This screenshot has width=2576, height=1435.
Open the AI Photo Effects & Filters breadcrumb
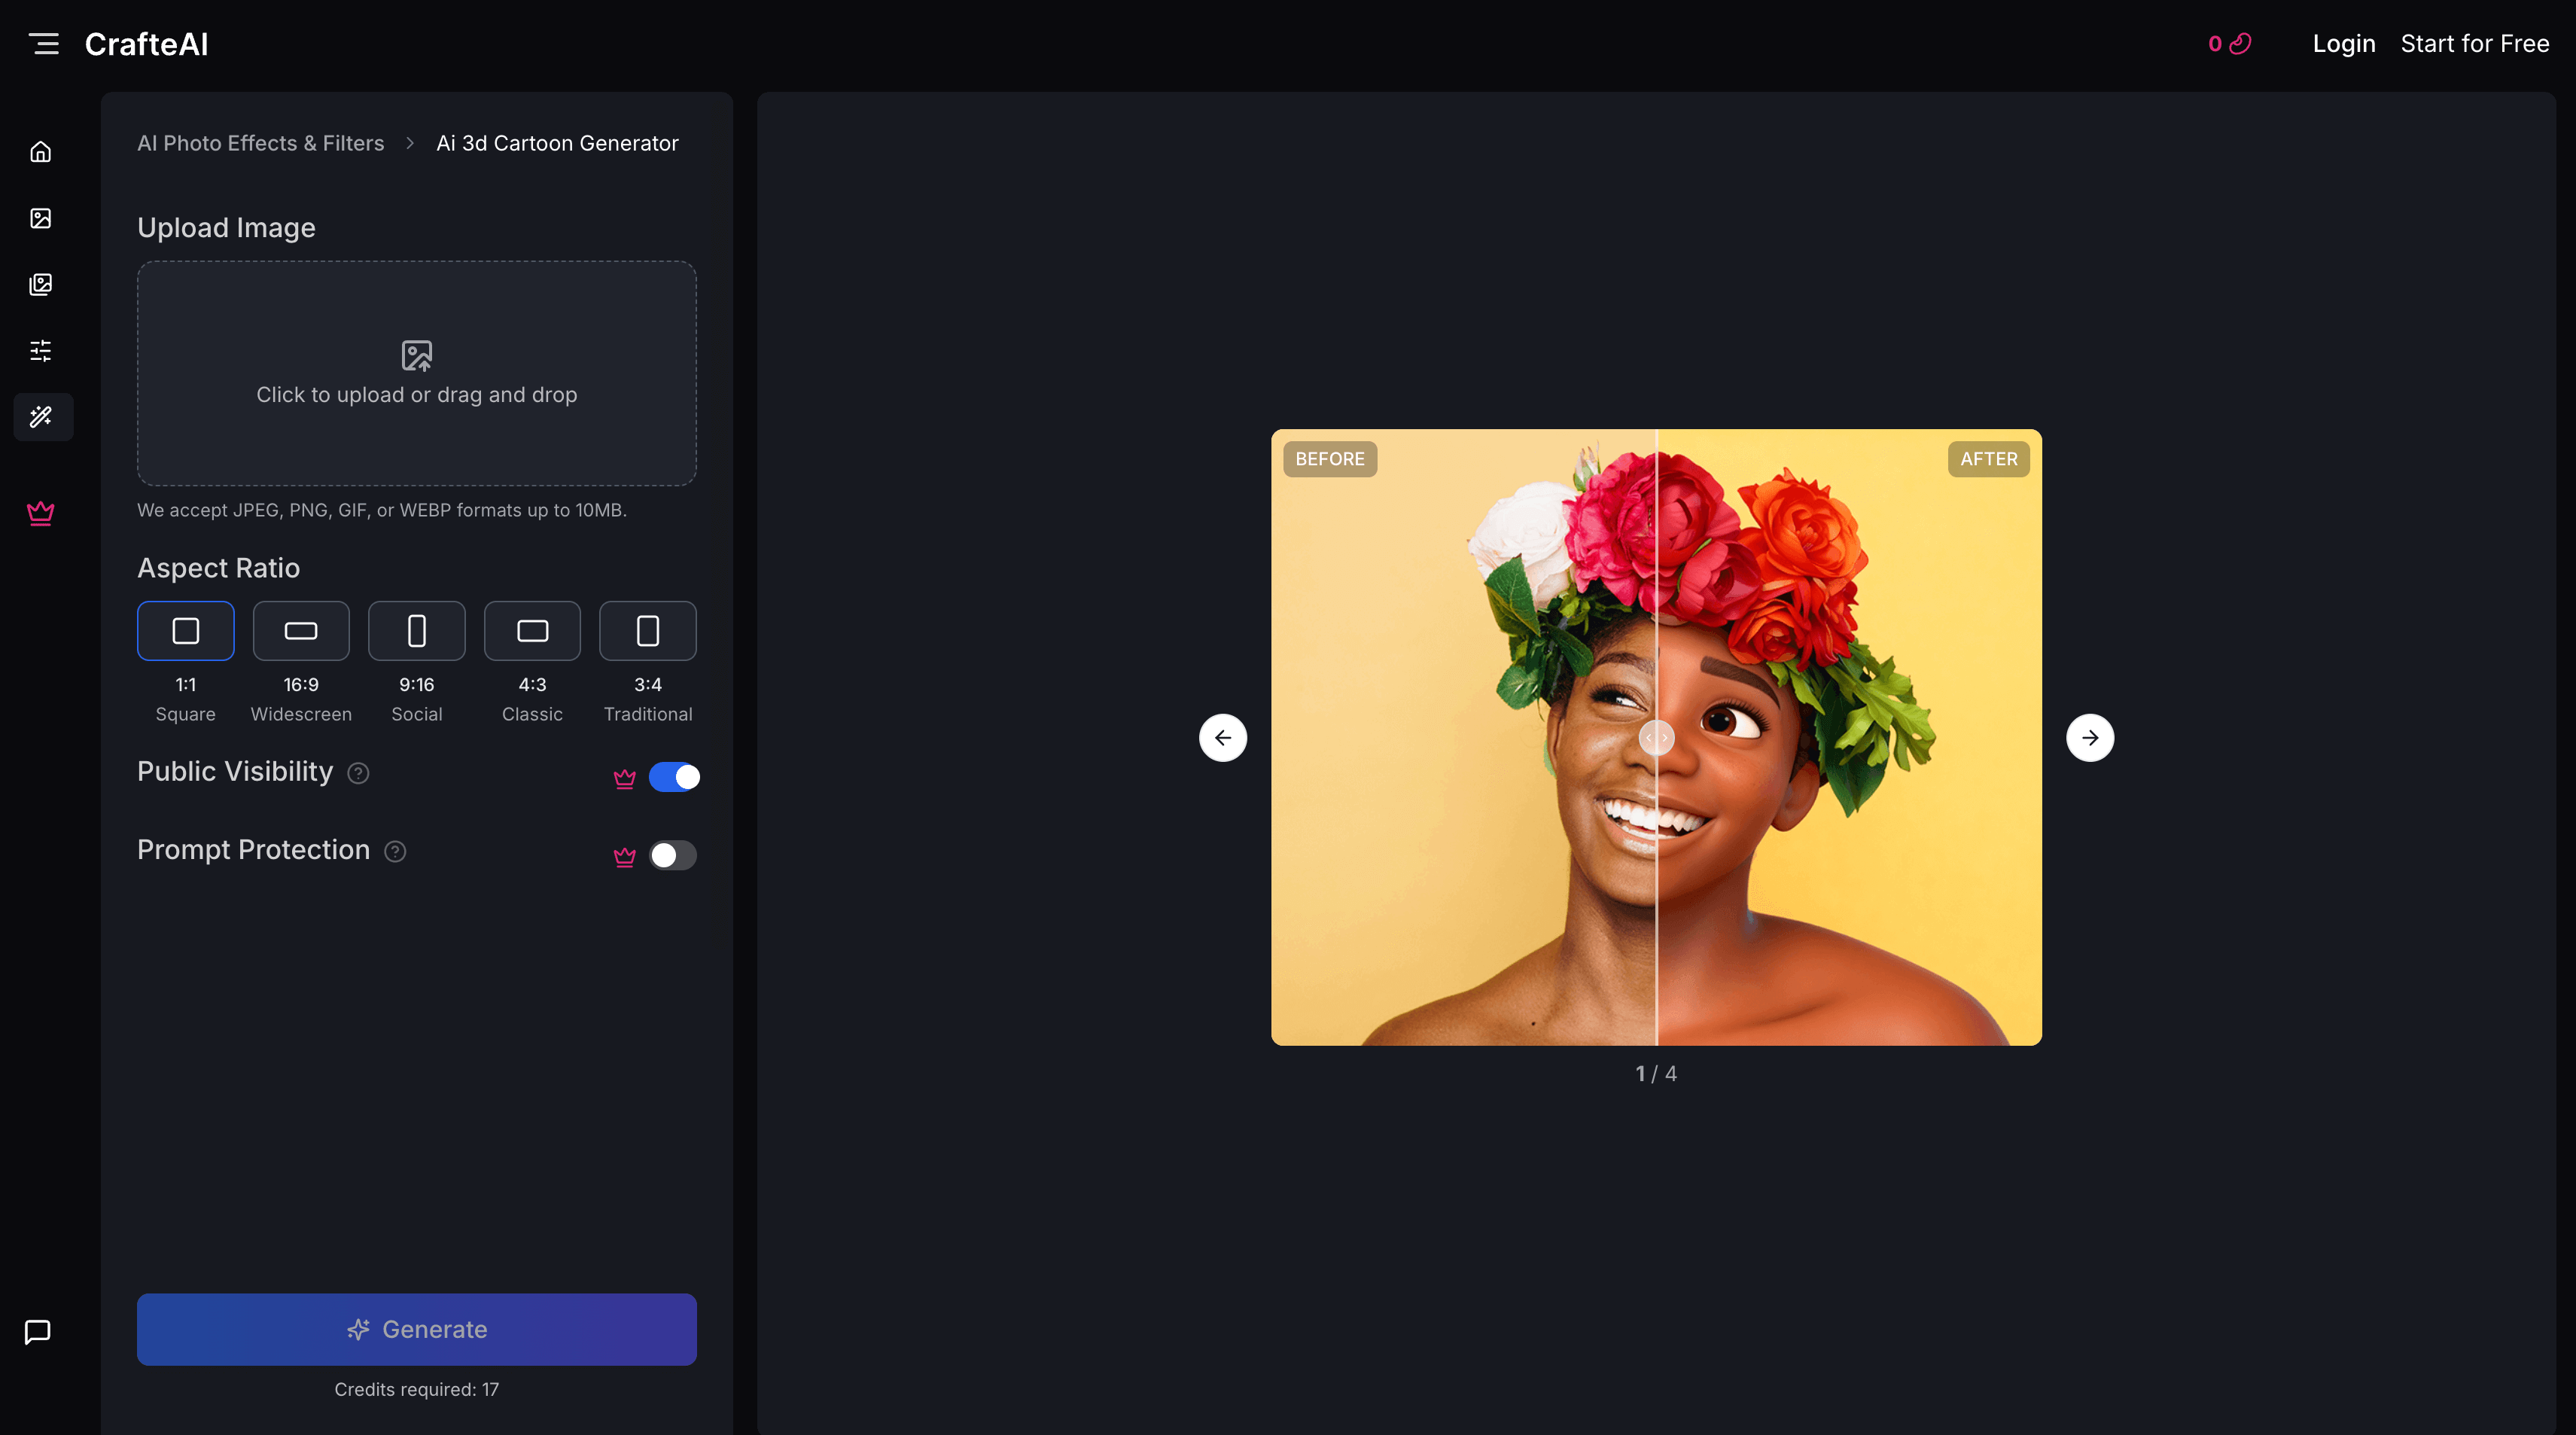coord(260,143)
